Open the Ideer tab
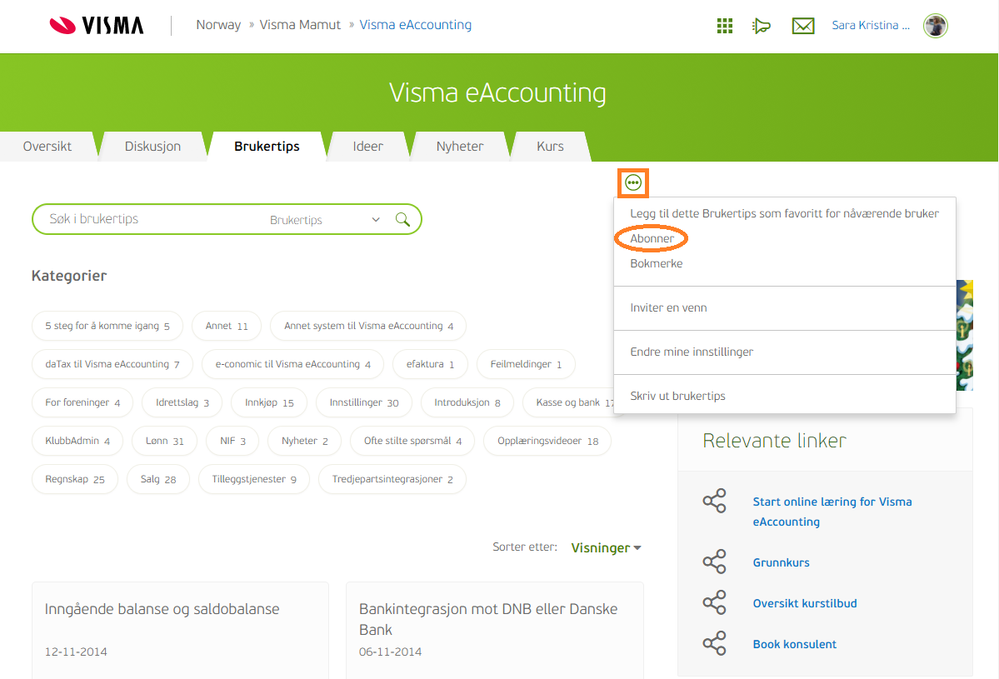Viewport: 999px width, 679px height. pyautogui.click(x=368, y=147)
